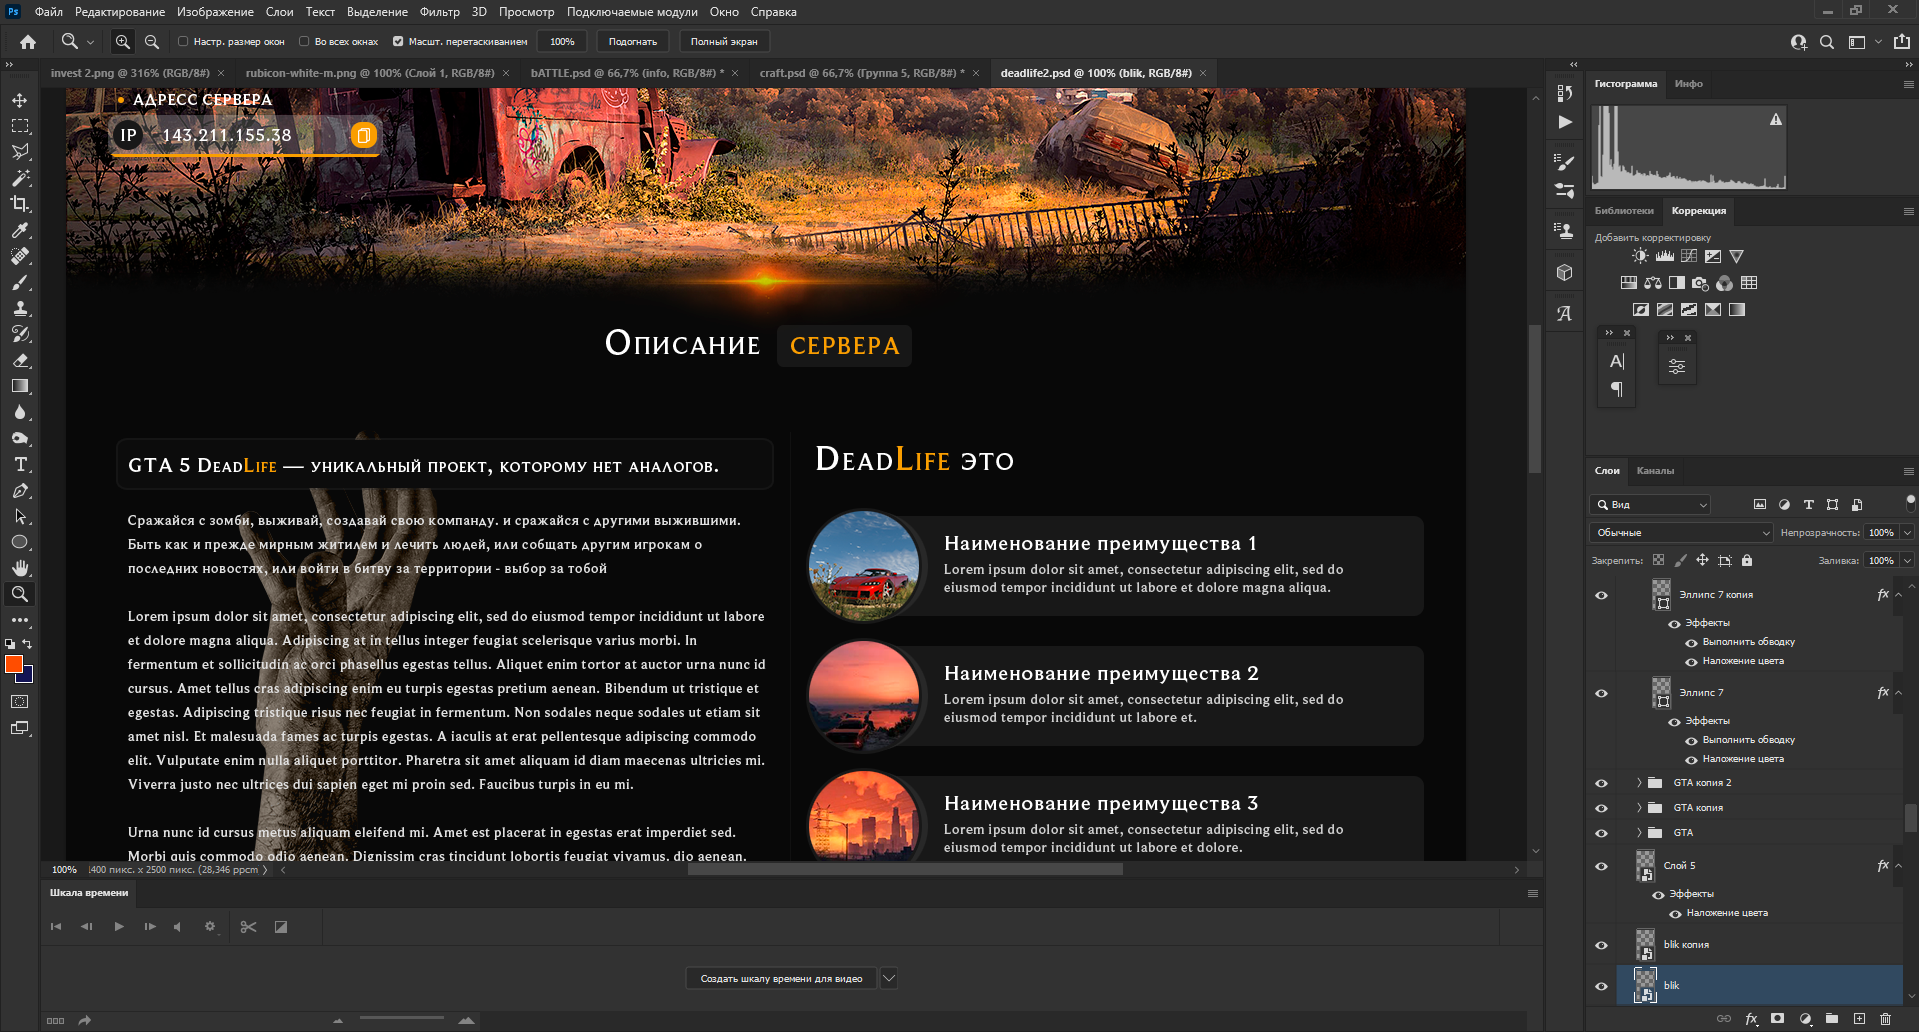
Task: Select the Magic Wand tool
Action: 20,178
